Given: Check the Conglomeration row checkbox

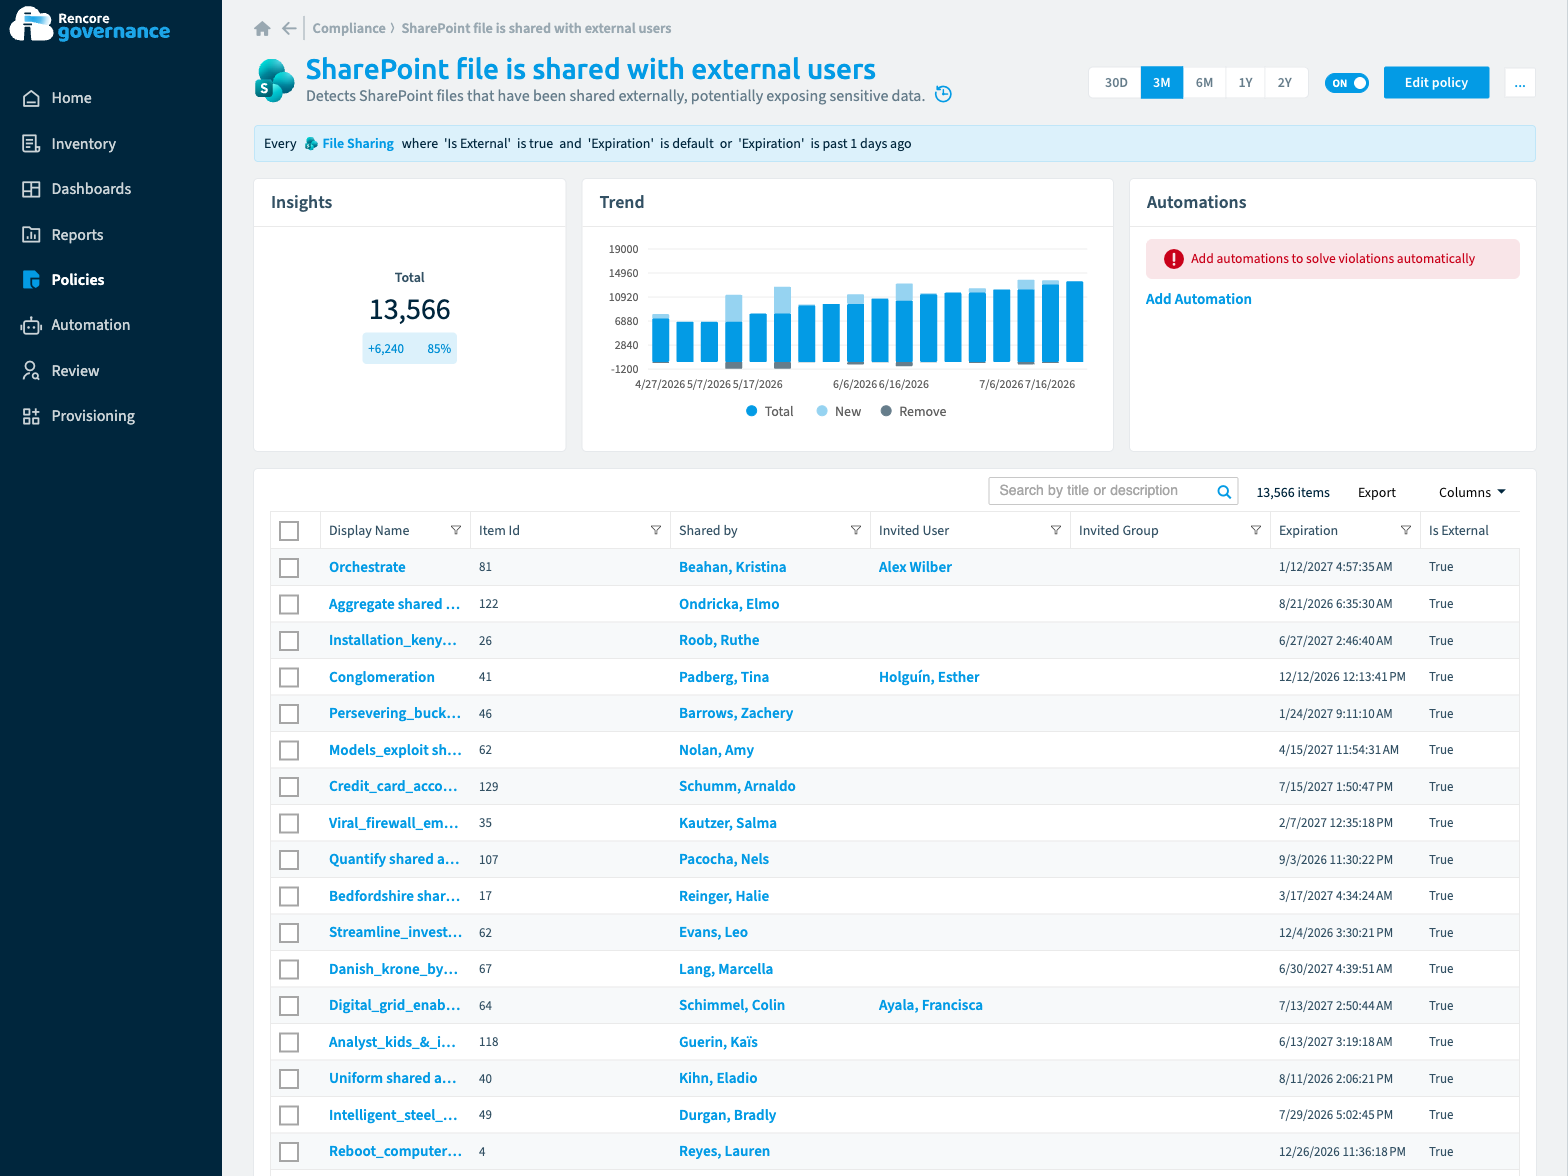Looking at the screenshot, I should pos(289,677).
